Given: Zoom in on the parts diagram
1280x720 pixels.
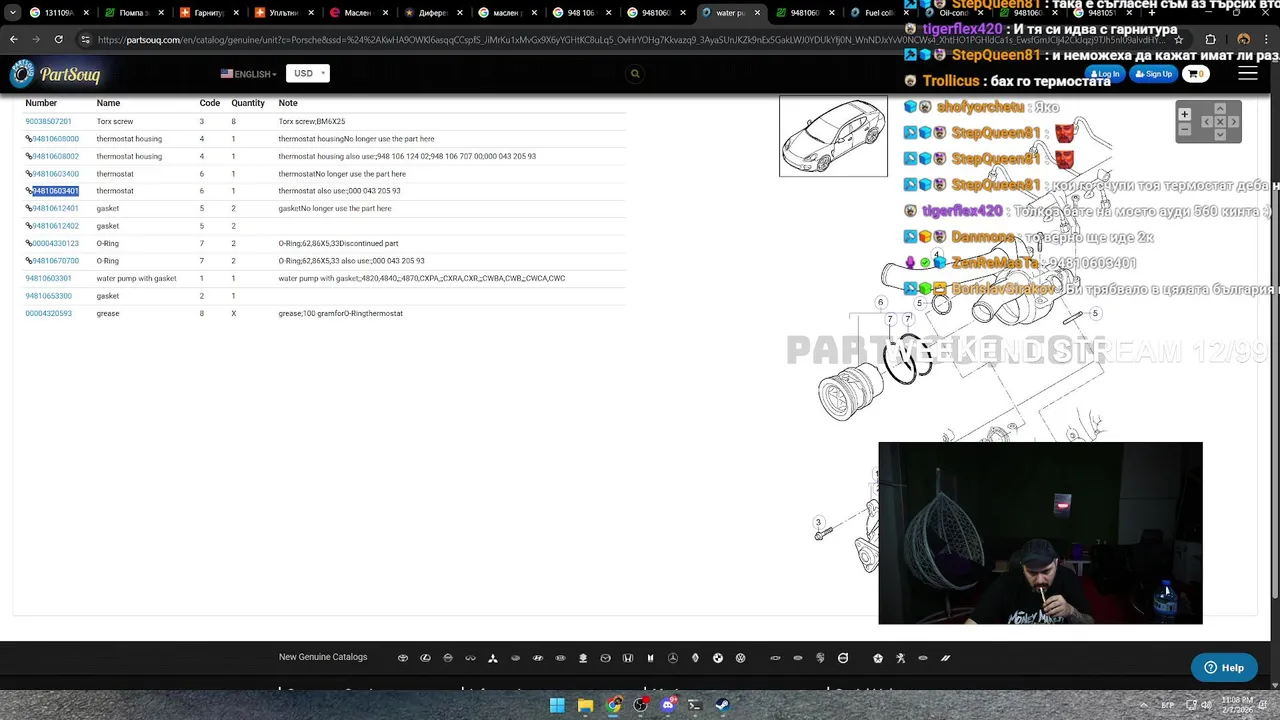Looking at the screenshot, I should [x=1185, y=114].
